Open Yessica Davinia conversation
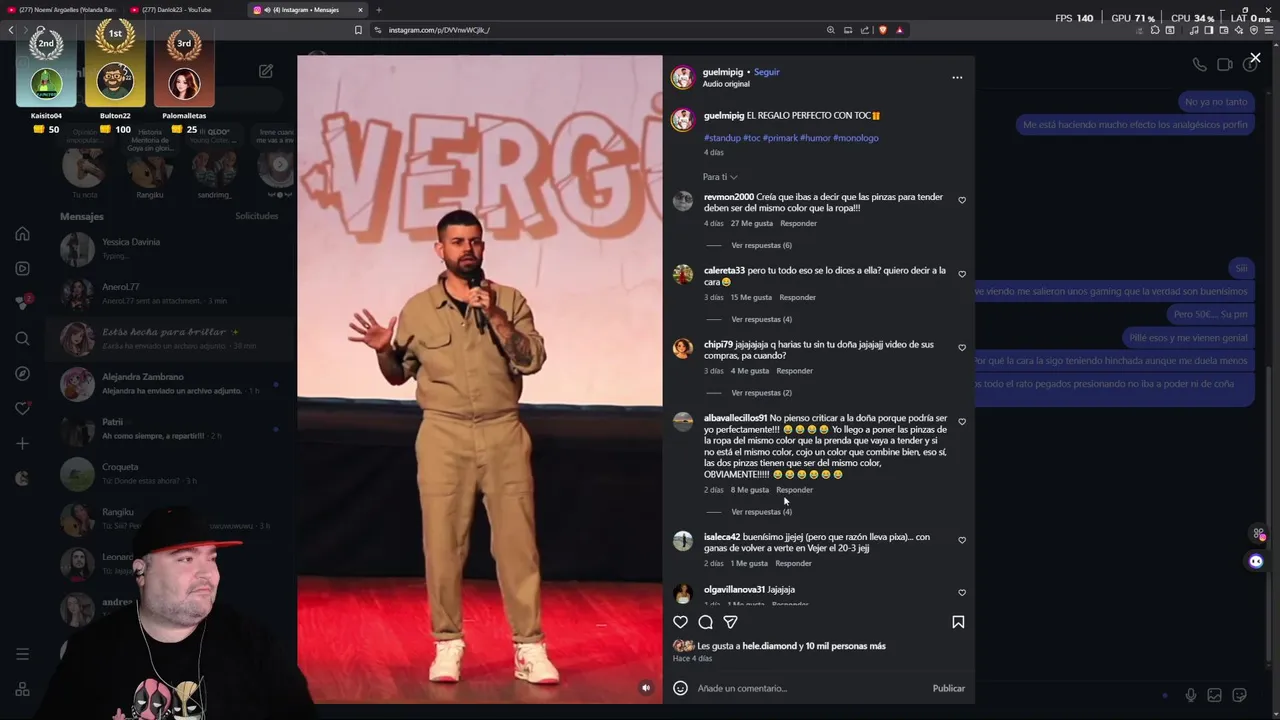 pyautogui.click(x=170, y=249)
